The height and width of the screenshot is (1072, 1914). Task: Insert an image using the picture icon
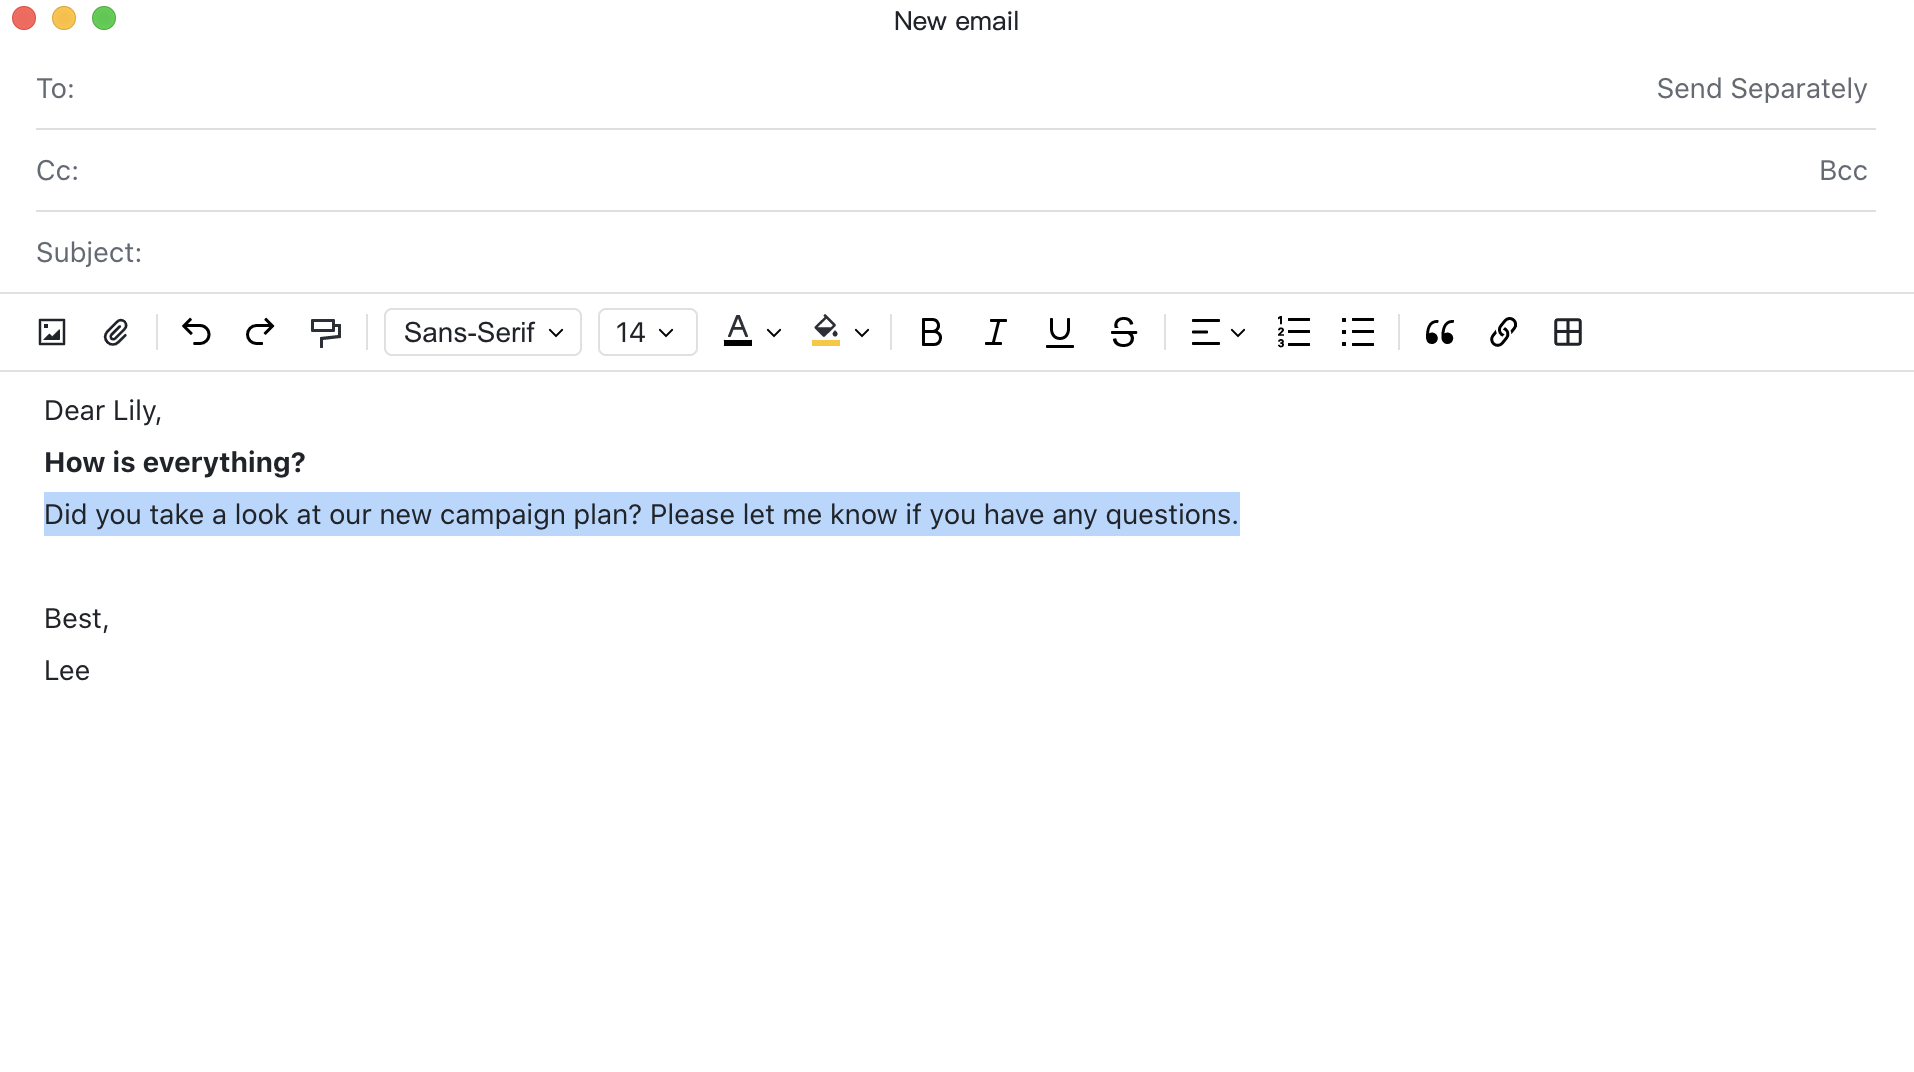[52, 332]
